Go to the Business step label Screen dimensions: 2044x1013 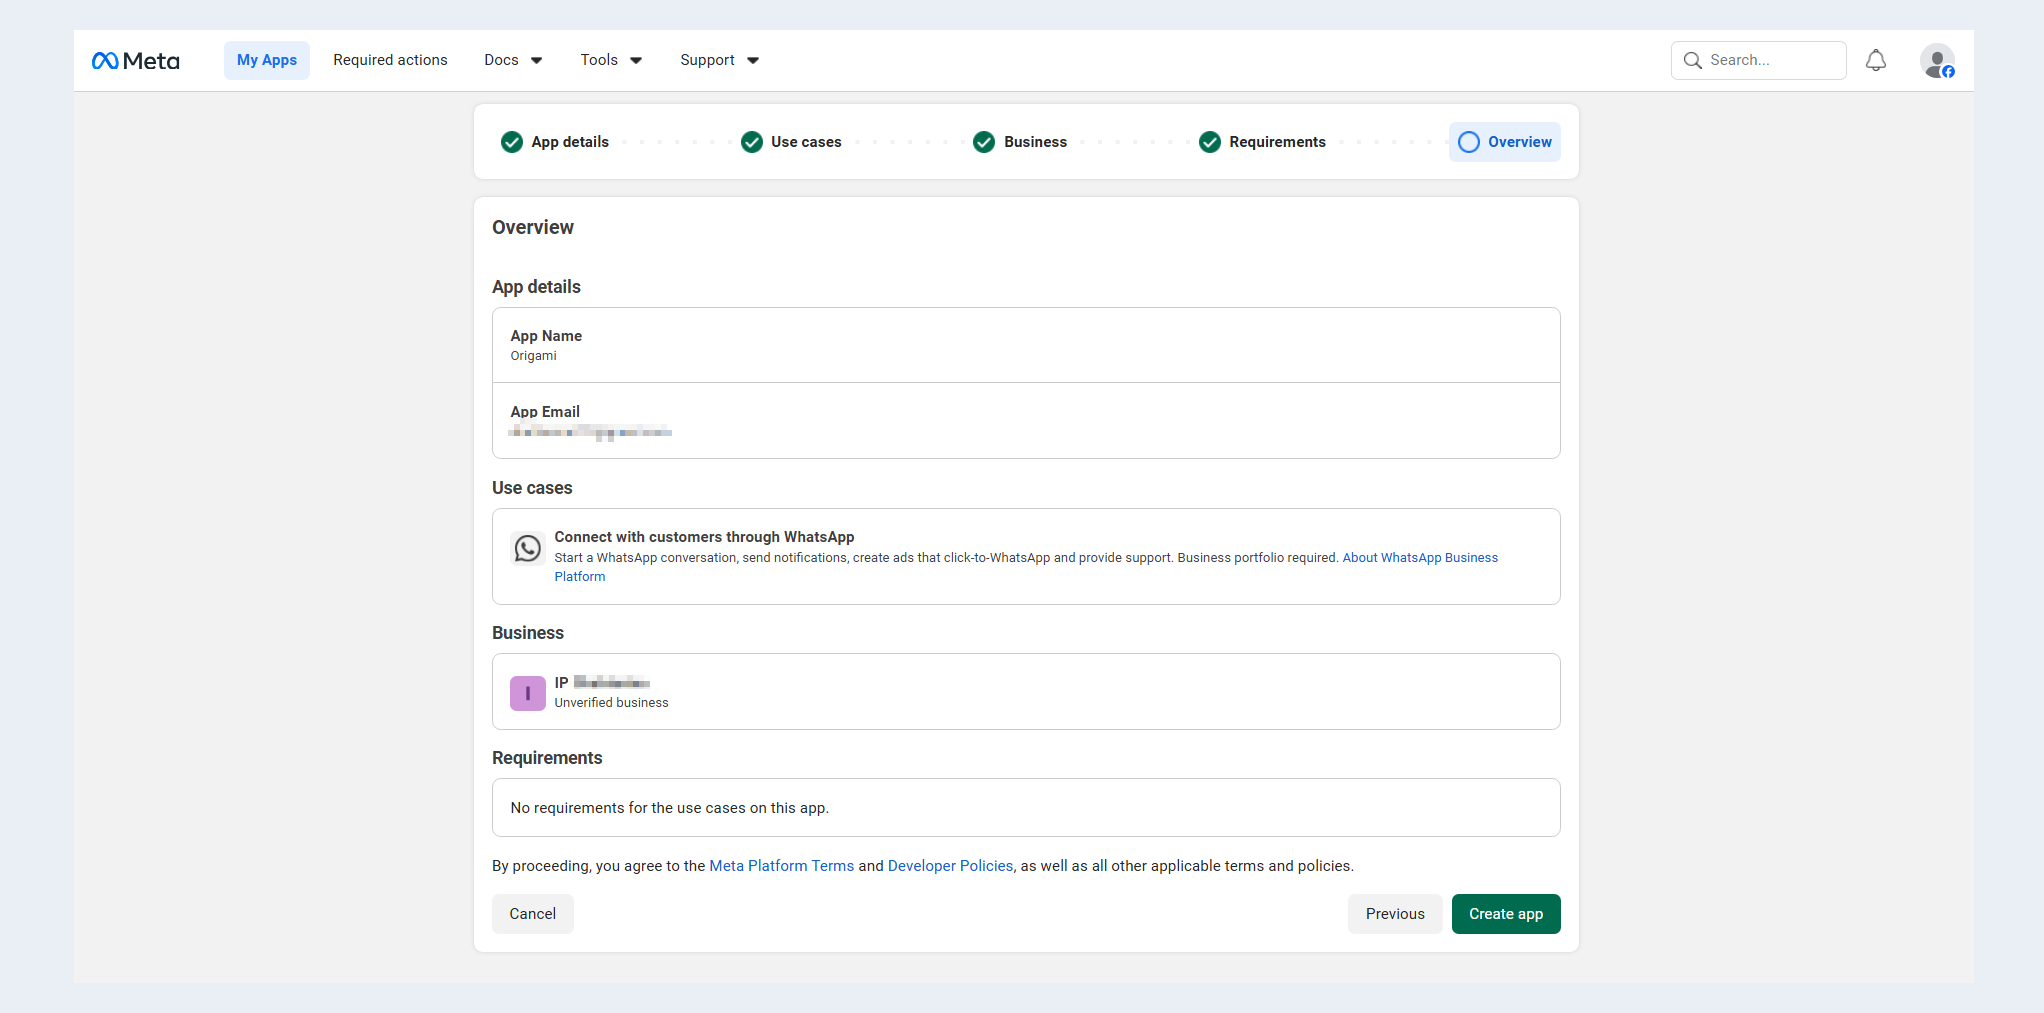coord(1035,142)
